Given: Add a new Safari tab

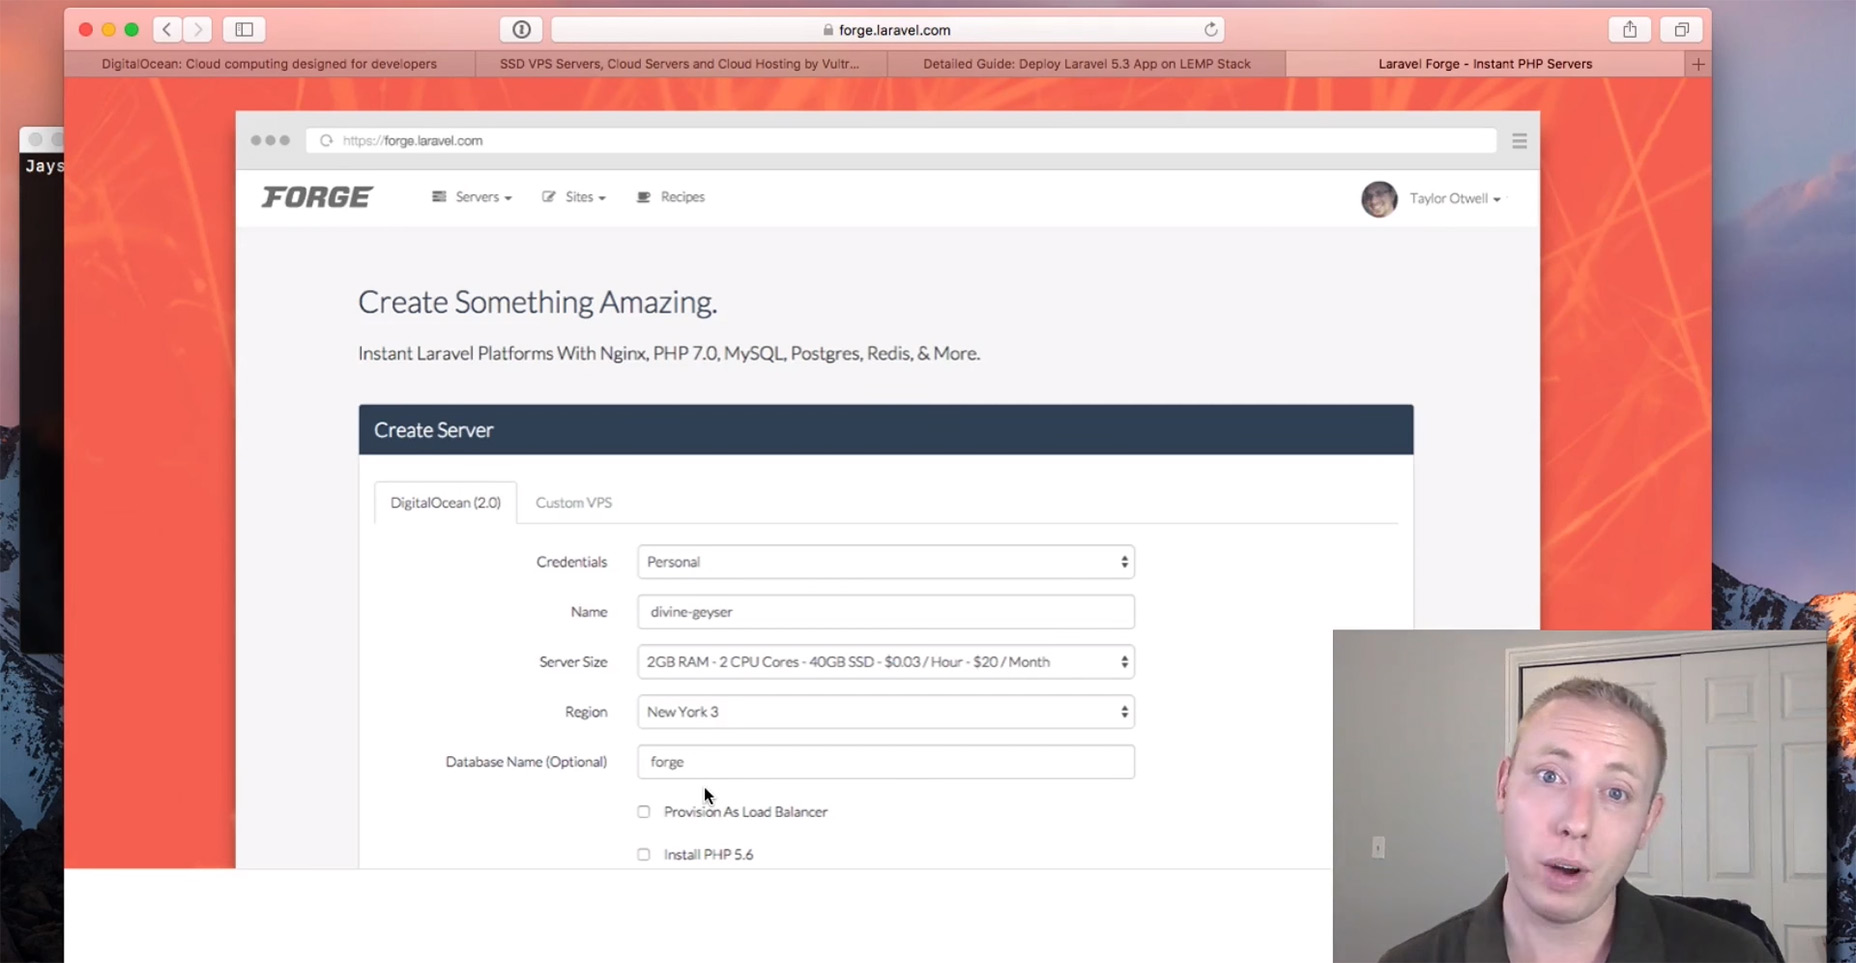Looking at the screenshot, I should click(x=1698, y=64).
